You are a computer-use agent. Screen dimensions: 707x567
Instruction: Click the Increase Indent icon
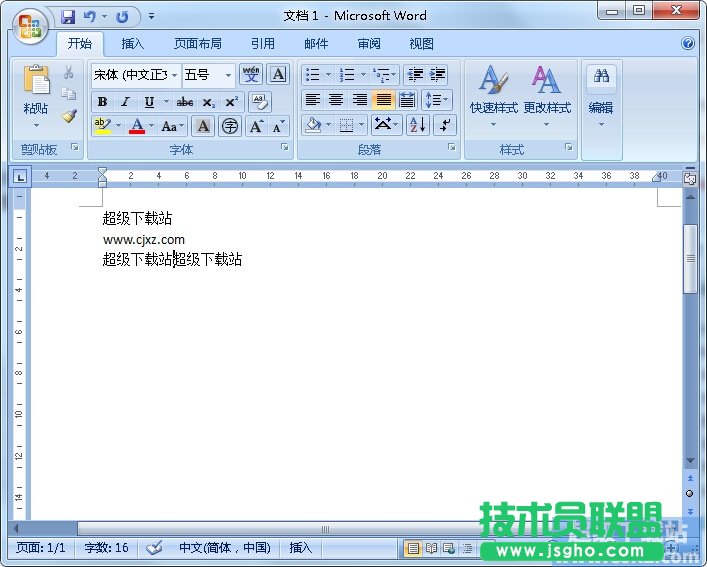pos(438,75)
